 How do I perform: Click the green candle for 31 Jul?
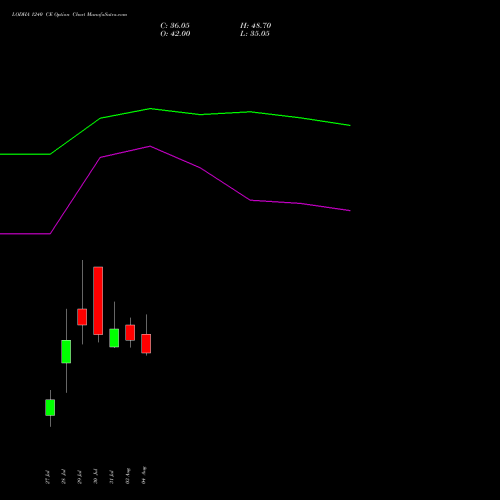click(114, 338)
